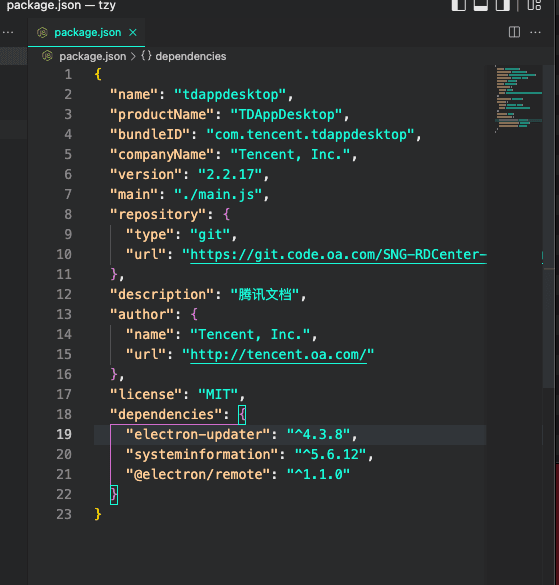The image size is (559, 585).
Task: Click the "com.tencent.tdappdesktop" bundleID value
Action: pos(310,135)
